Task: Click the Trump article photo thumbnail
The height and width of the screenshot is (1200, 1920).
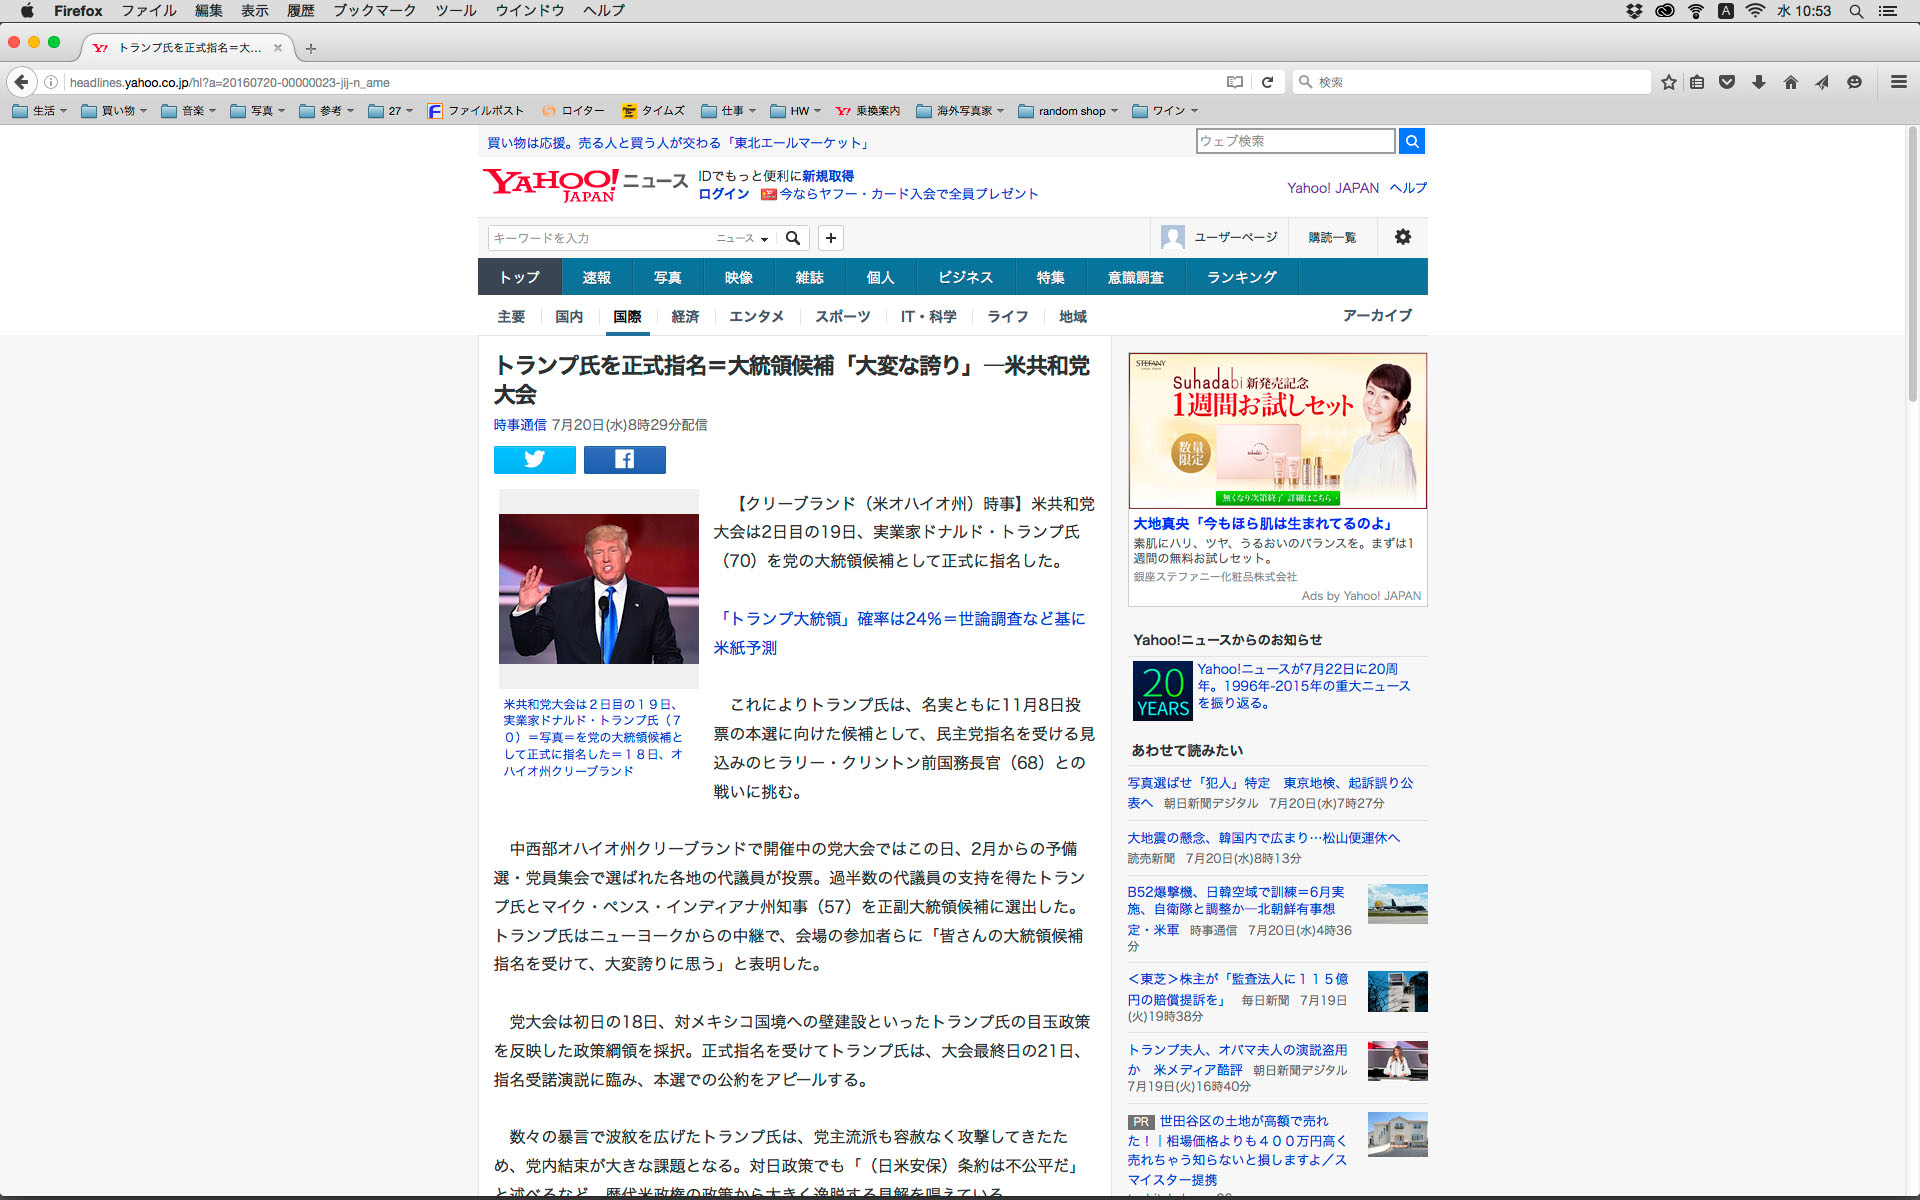Action: [598, 589]
